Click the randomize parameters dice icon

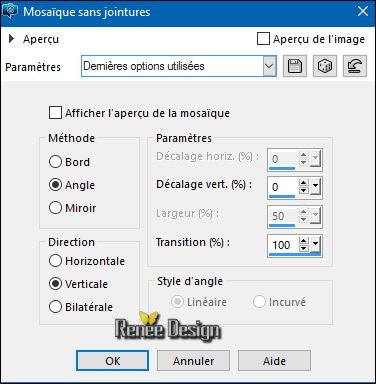click(325, 66)
